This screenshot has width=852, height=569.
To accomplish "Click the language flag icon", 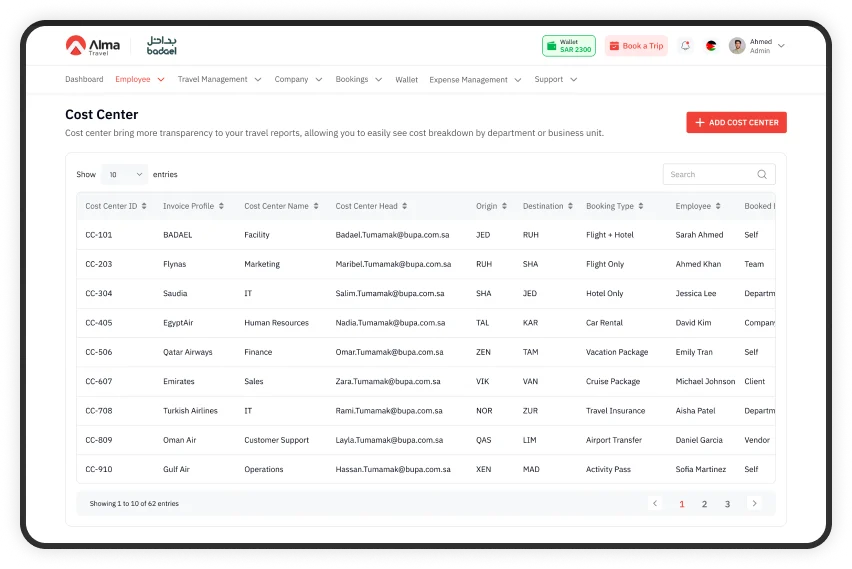I will tap(711, 46).
